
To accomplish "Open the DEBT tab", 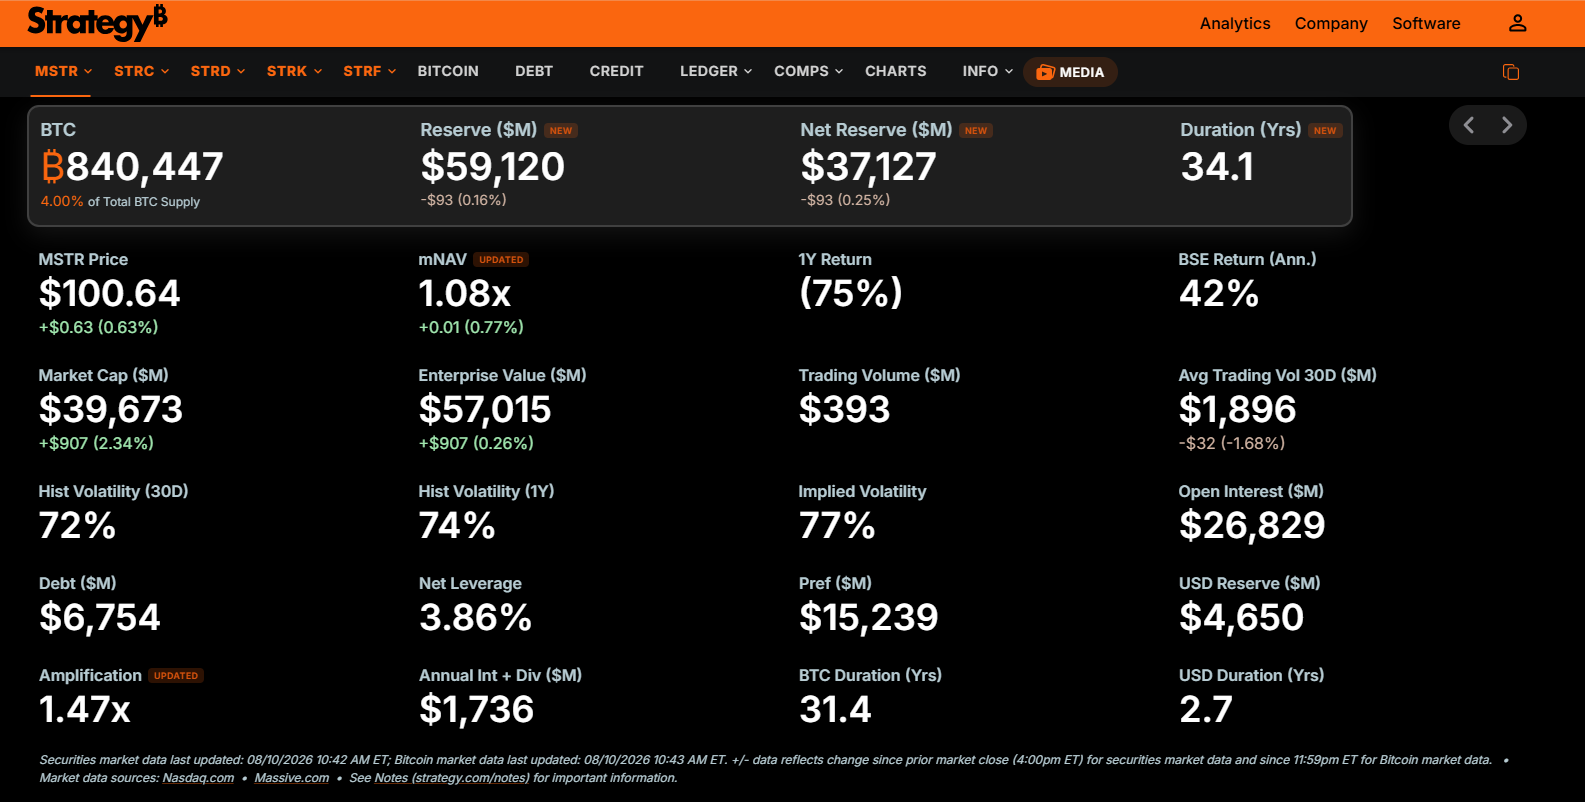I will pos(534,71).
